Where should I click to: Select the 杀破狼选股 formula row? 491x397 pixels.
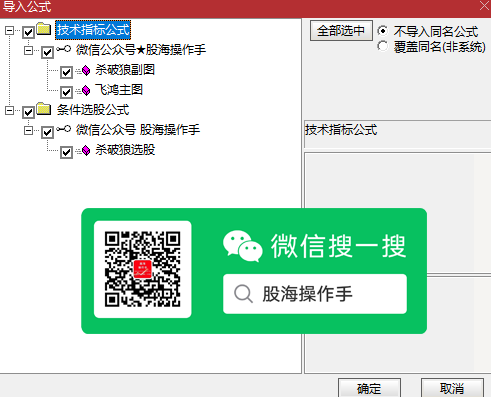tap(125, 150)
